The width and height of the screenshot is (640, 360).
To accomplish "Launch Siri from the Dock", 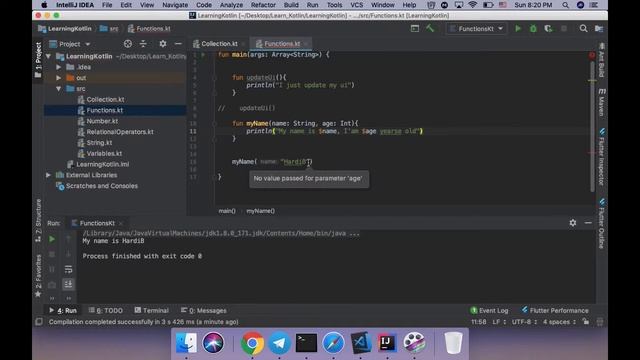I will coord(213,343).
